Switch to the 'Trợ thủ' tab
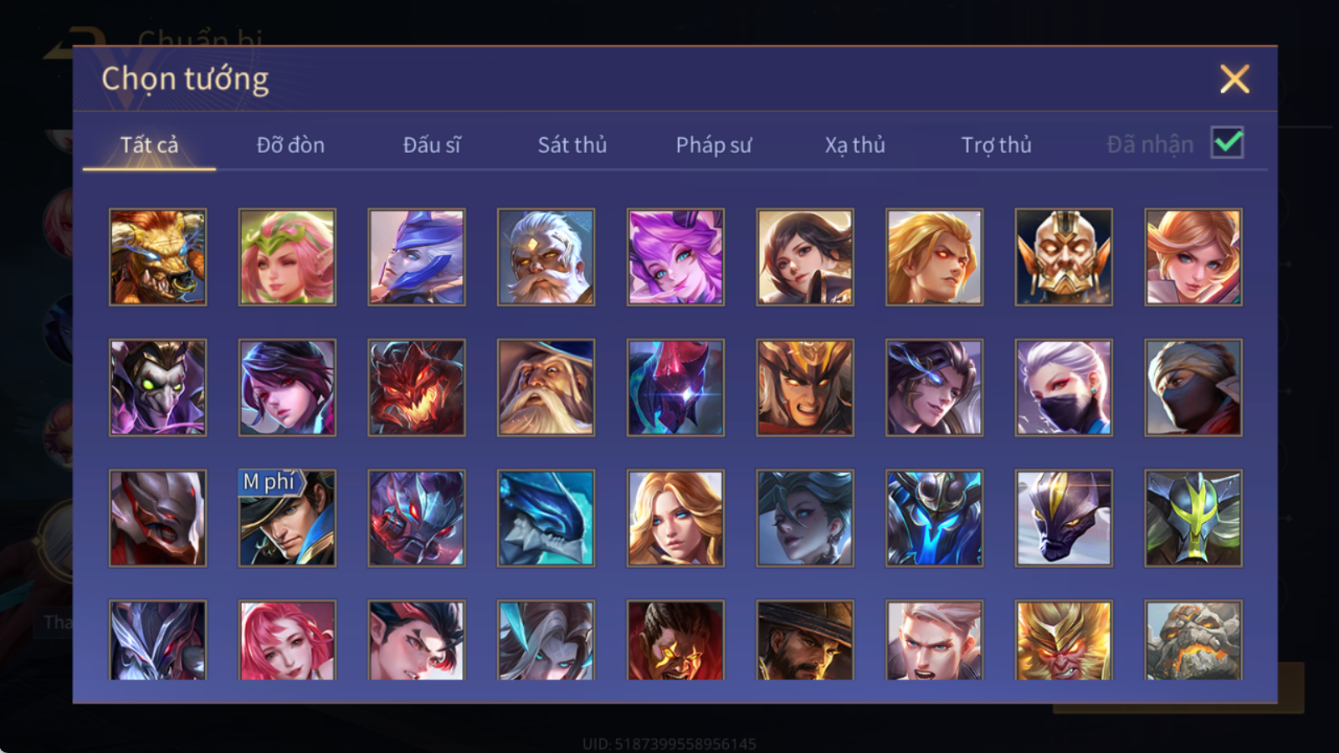This screenshot has height=753, width=1339. click(x=996, y=145)
